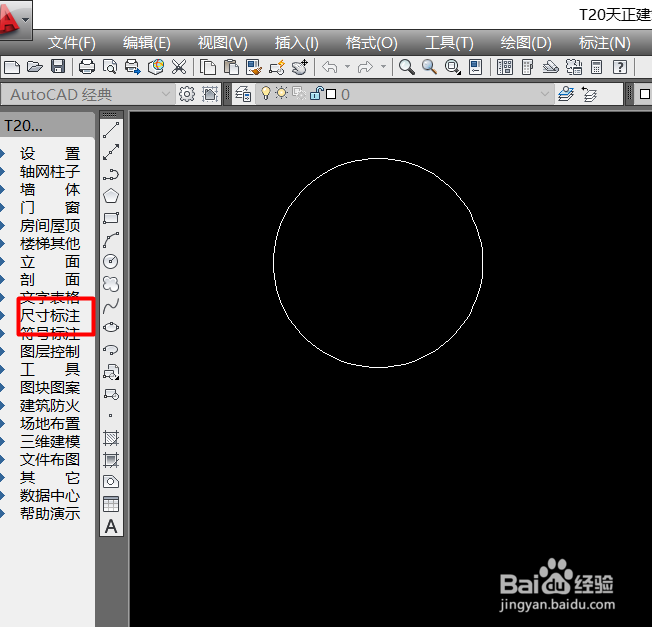Select the Rectangle tool
652x627 pixels.
coord(111,218)
